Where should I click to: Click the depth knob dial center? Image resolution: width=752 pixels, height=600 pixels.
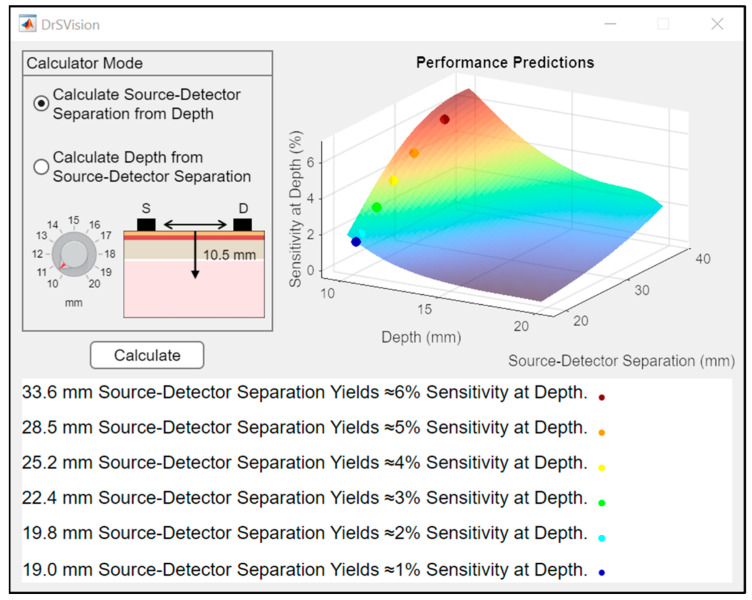click(74, 254)
